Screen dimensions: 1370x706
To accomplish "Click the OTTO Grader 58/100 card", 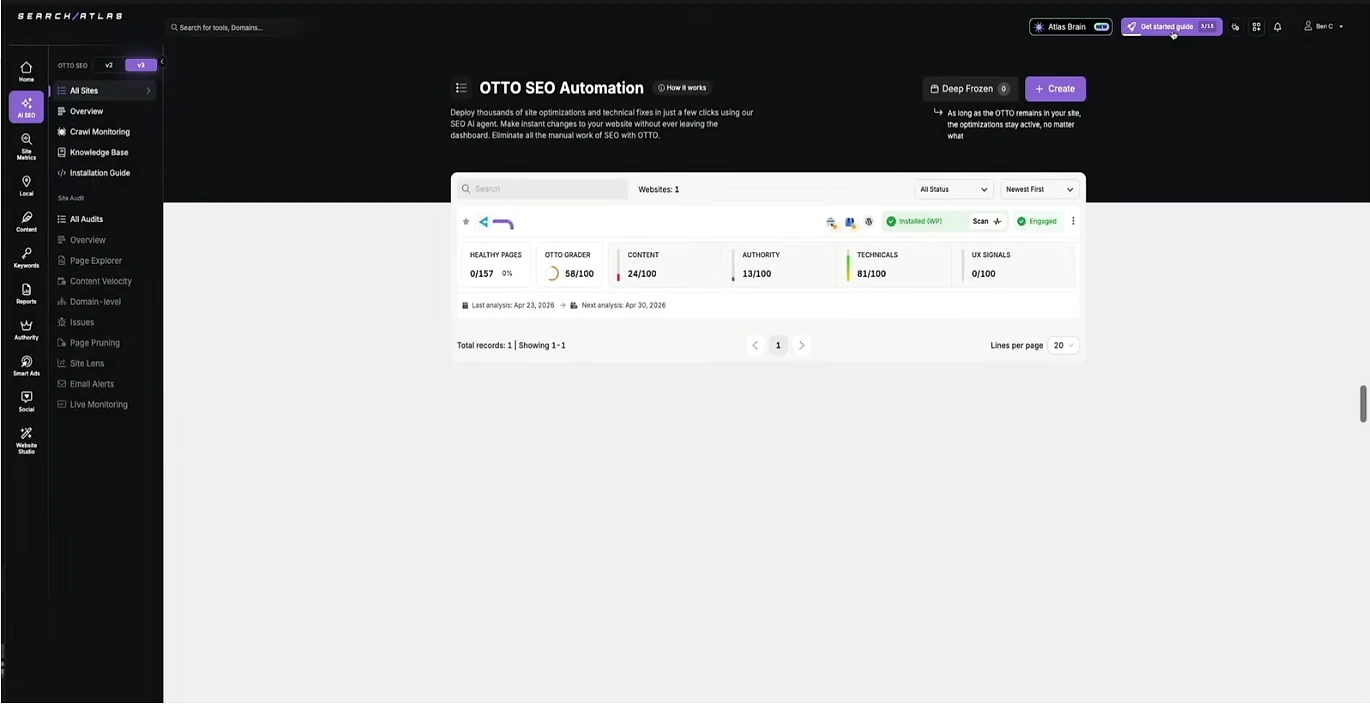I will (569, 265).
